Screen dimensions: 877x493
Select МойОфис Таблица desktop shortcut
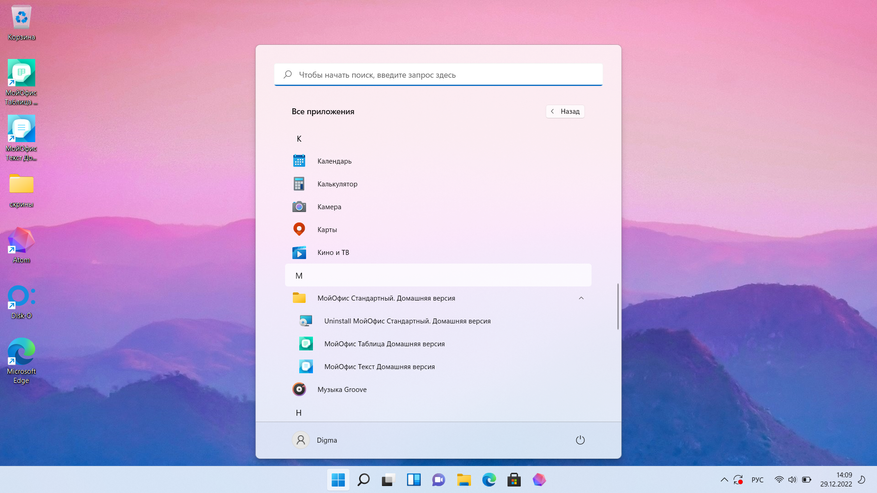[x=21, y=82]
